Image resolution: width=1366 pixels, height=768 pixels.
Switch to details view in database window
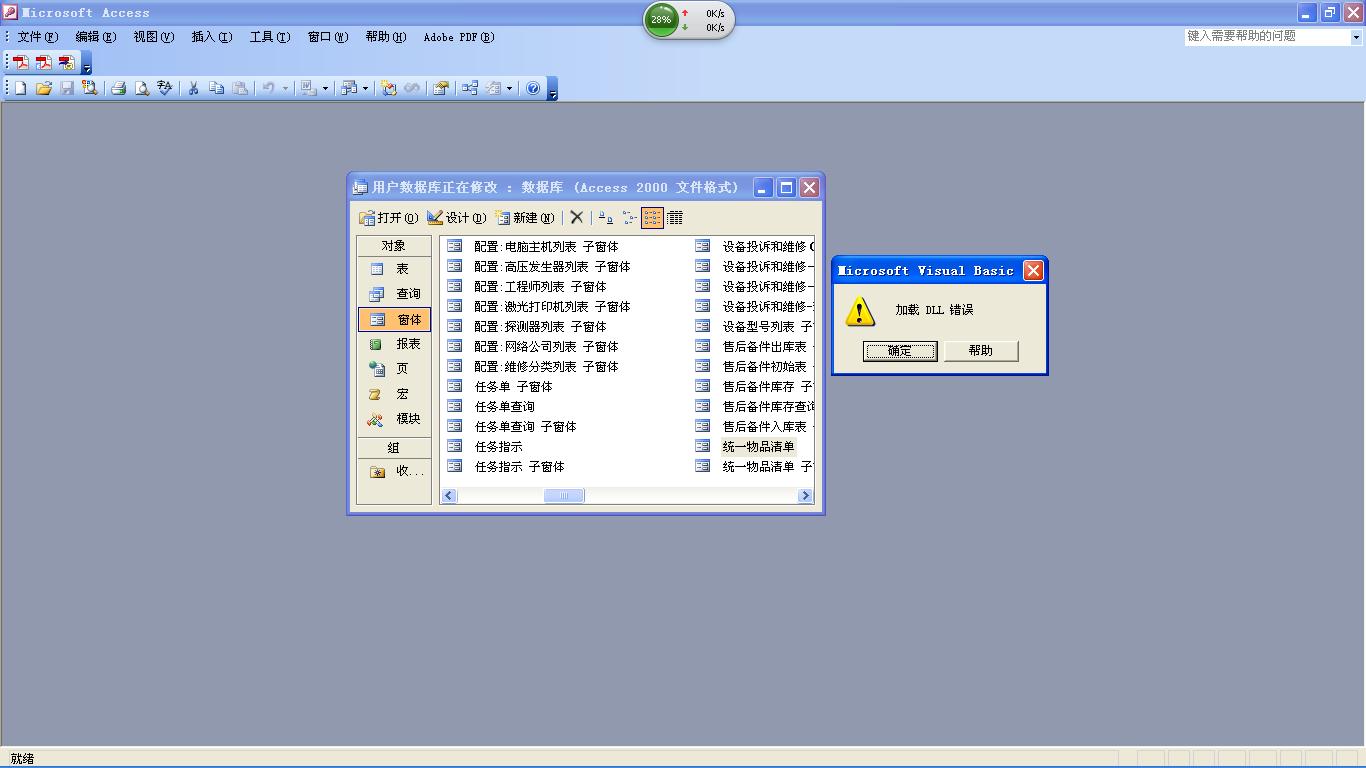[x=675, y=218]
